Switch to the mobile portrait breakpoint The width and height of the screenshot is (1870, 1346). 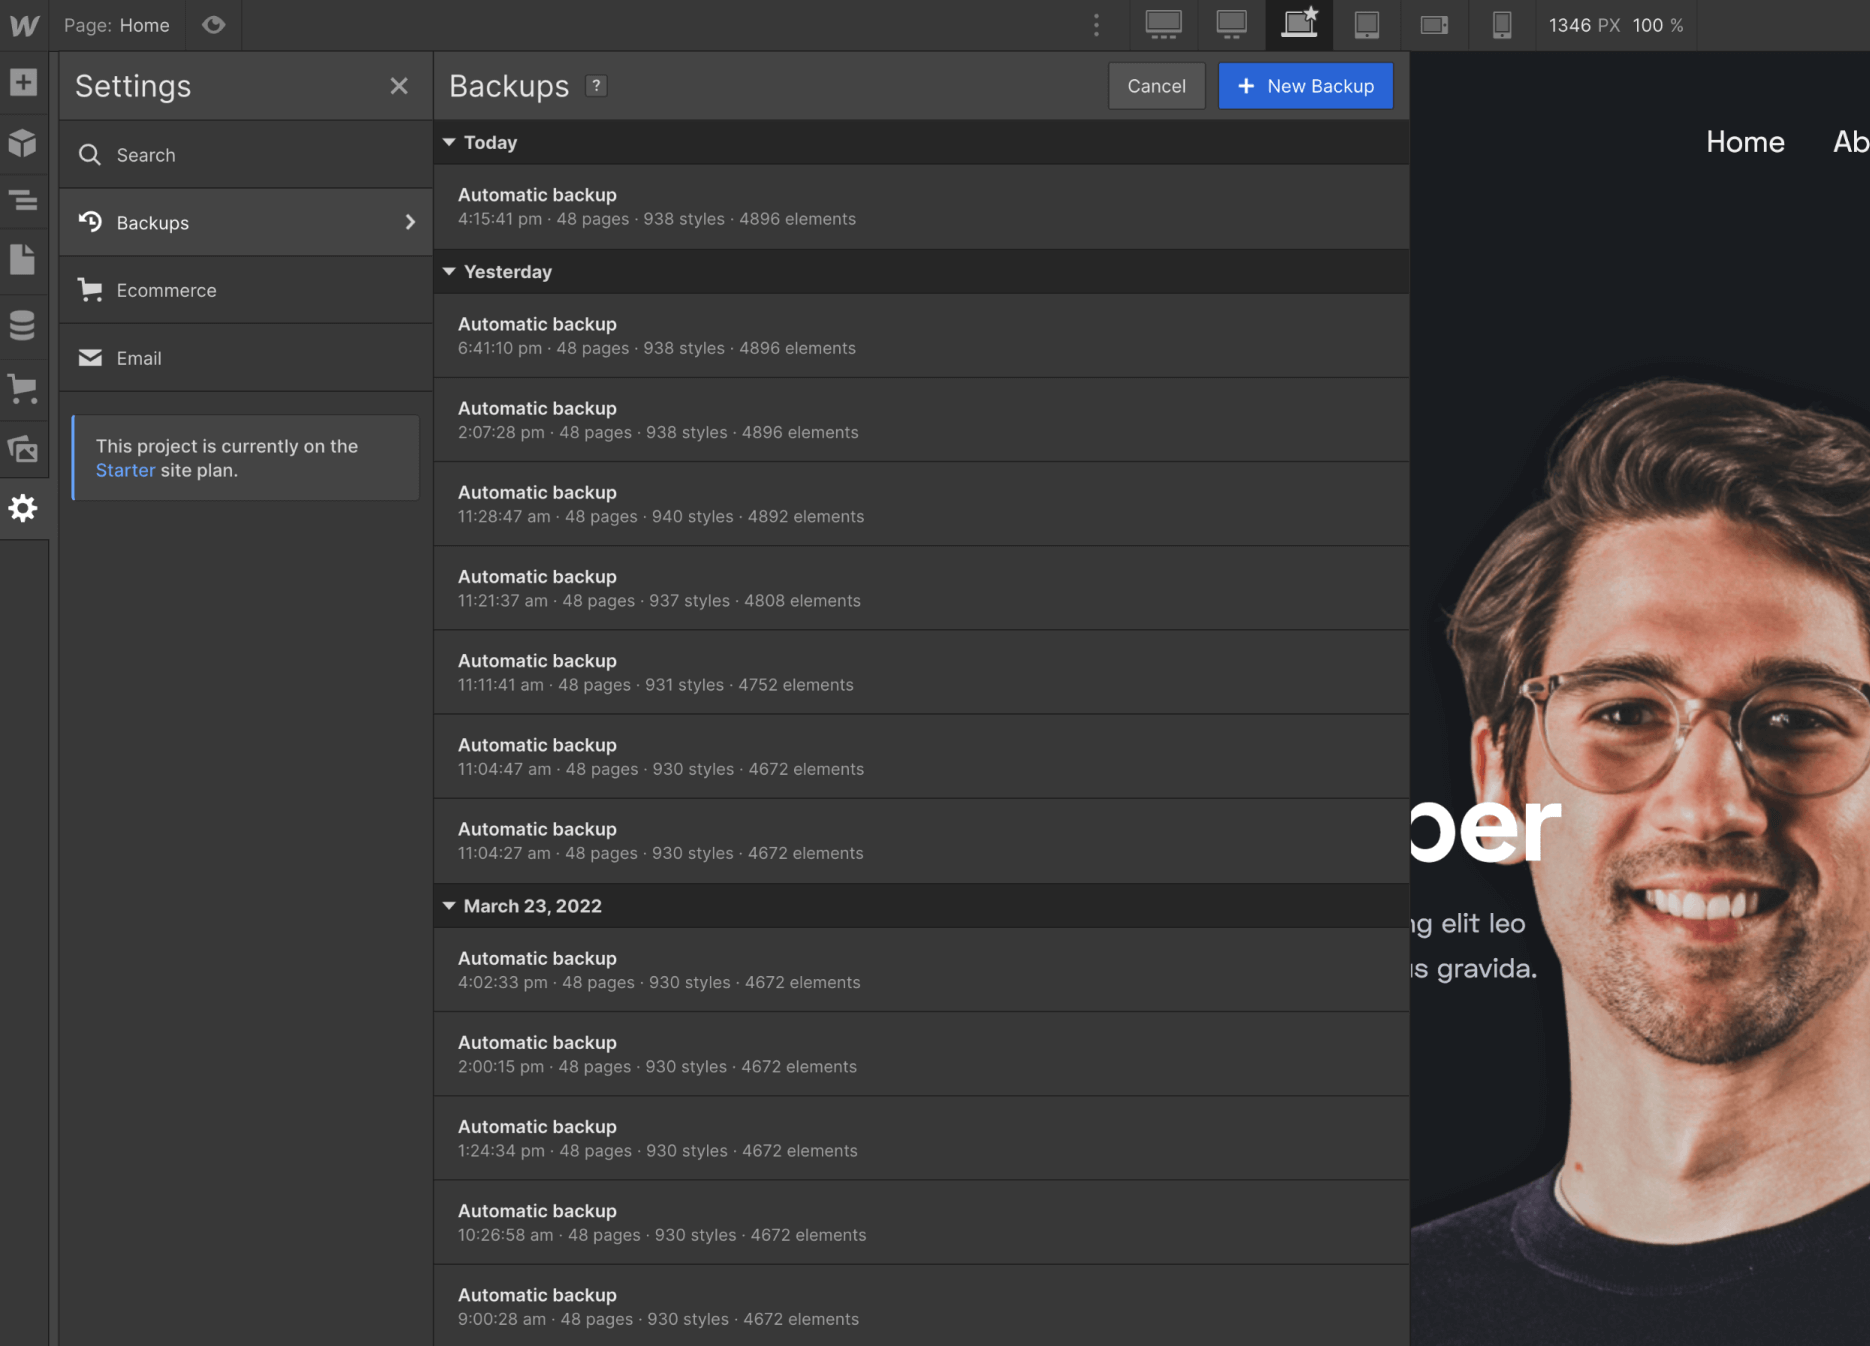point(1502,25)
